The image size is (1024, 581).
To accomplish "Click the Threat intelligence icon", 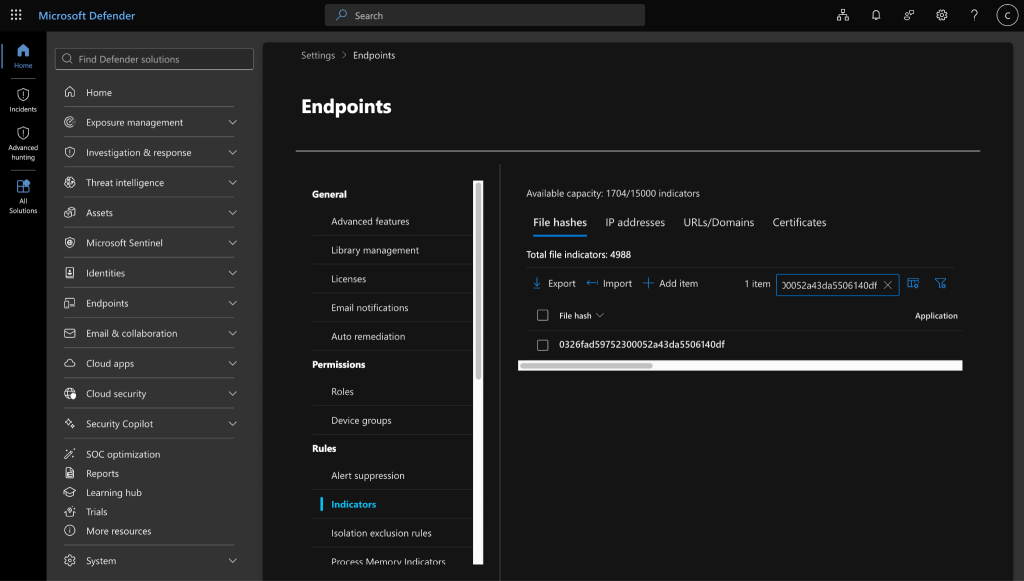I will pos(70,182).
